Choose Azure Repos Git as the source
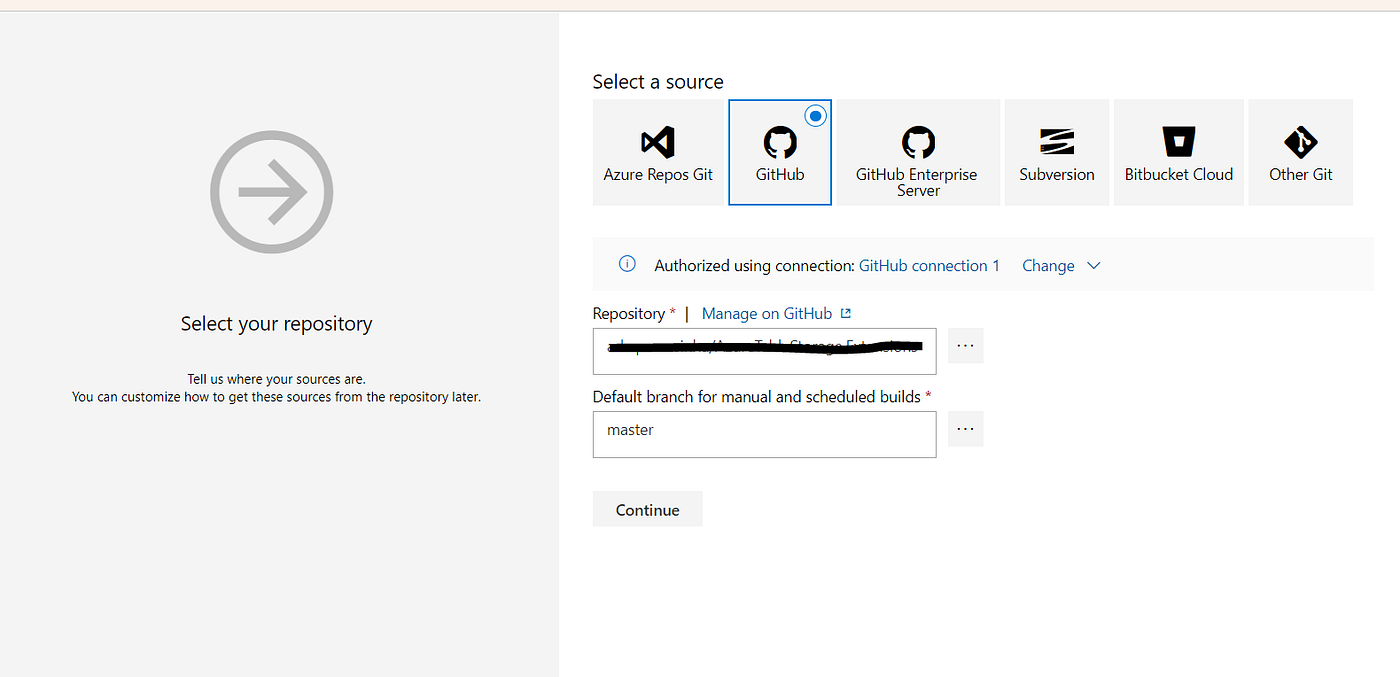The width and height of the screenshot is (1400, 677). pyautogui.click(x=658, y=152)
